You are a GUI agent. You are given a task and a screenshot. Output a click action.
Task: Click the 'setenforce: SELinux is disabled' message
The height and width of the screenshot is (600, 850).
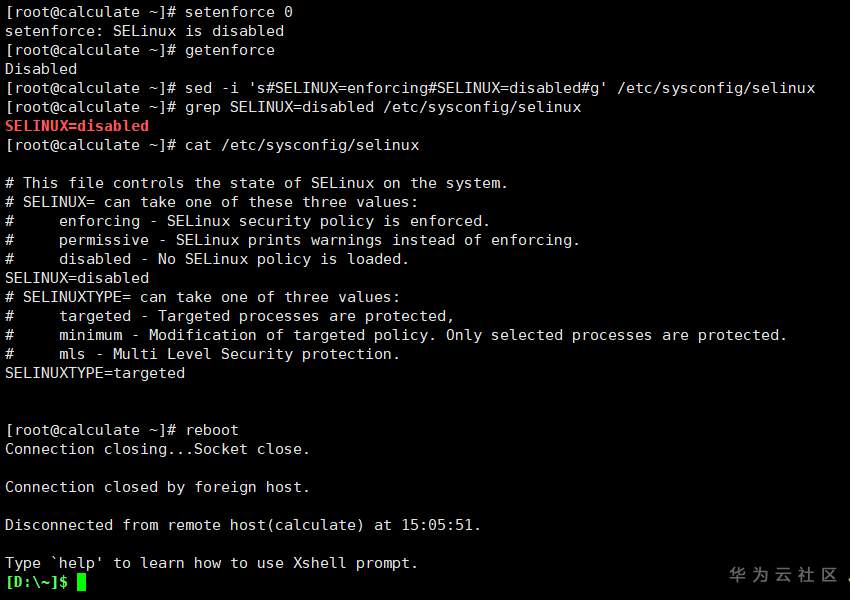[x=145, y=31]
